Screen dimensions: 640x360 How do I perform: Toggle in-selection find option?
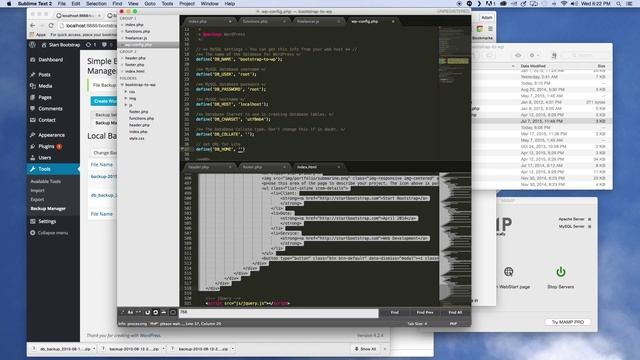pos(164,312)
